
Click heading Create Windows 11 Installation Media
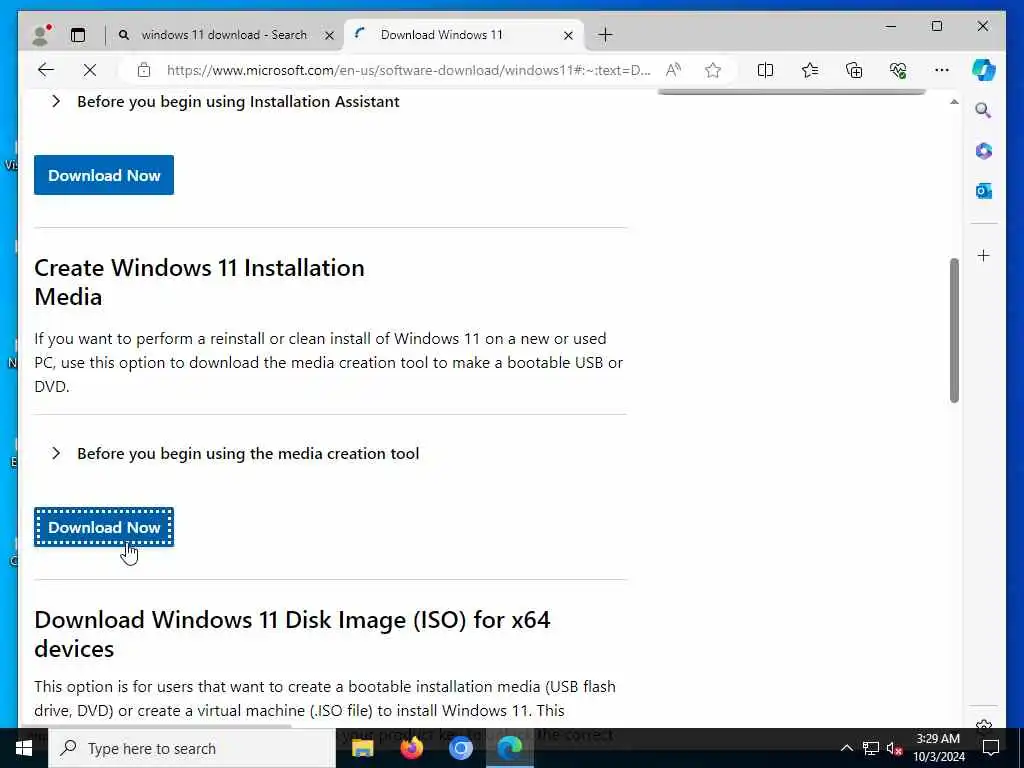coord(199,282)
